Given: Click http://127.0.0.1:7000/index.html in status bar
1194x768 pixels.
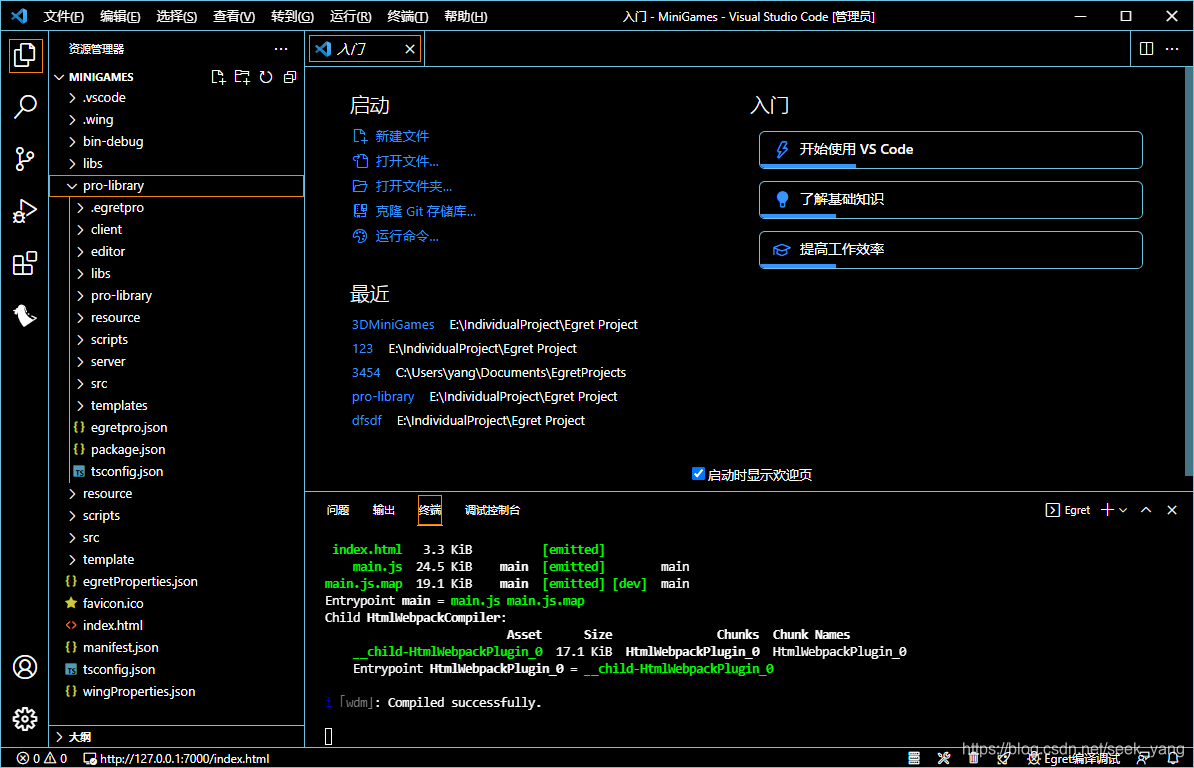Looking at the screenshot, I should 177,758.
